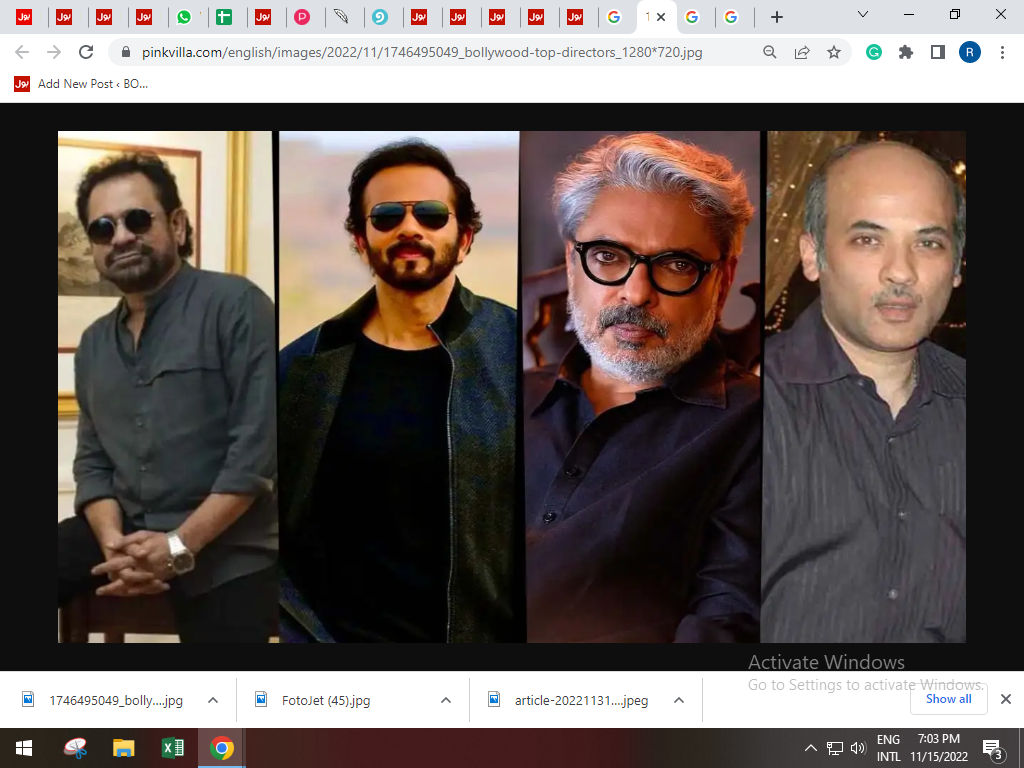Screen dimensions: 1024x768
Task: Open the Grammarly extension icon
Action: tap(874, 52)
